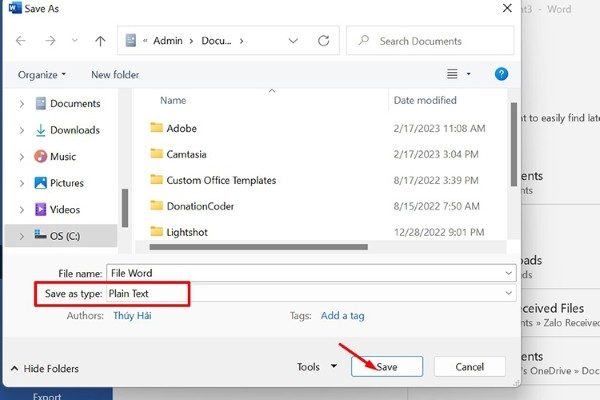Go up one folder level
600x400 pixels.
tap(100, 41)
